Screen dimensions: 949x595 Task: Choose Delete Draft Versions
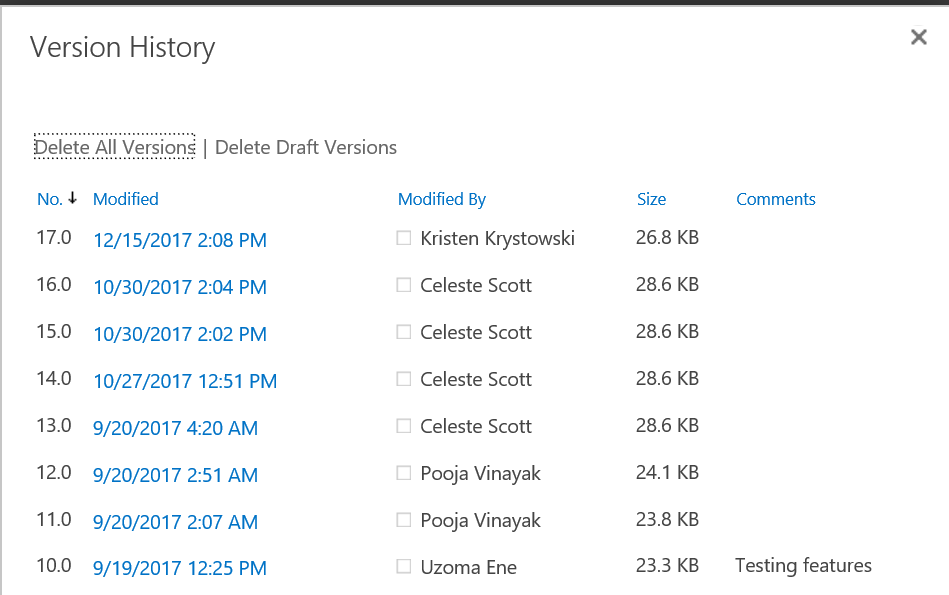point(306,147)
